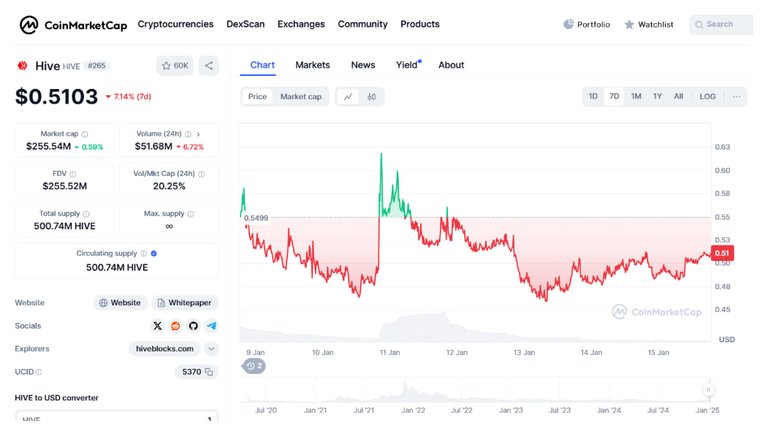
Task: Expand Volume (24h) arrow
Action: (198, 134)
